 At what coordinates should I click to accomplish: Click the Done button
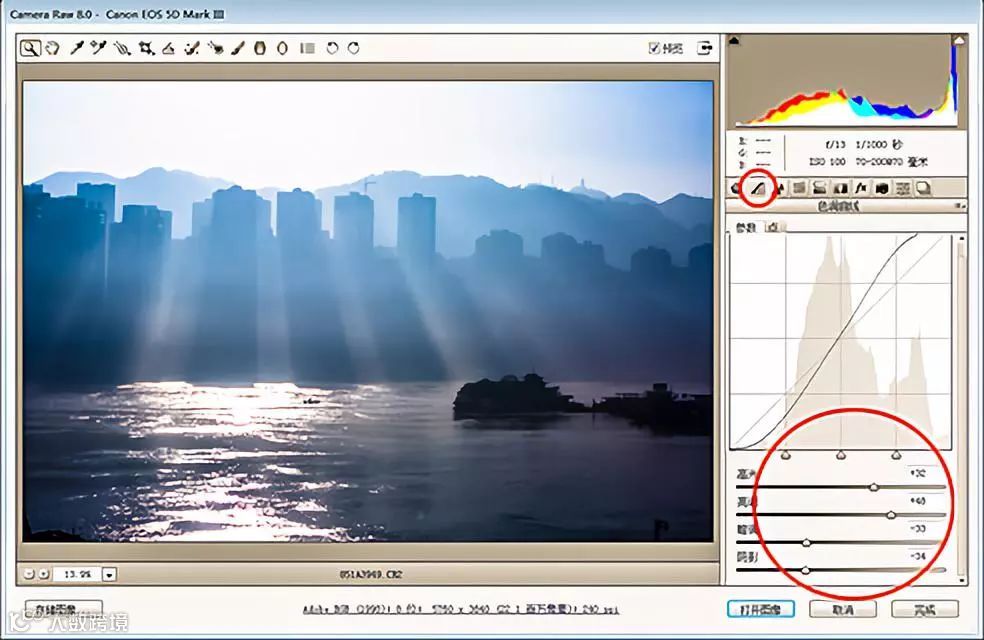pyautogui.click(x=925, y=609)
